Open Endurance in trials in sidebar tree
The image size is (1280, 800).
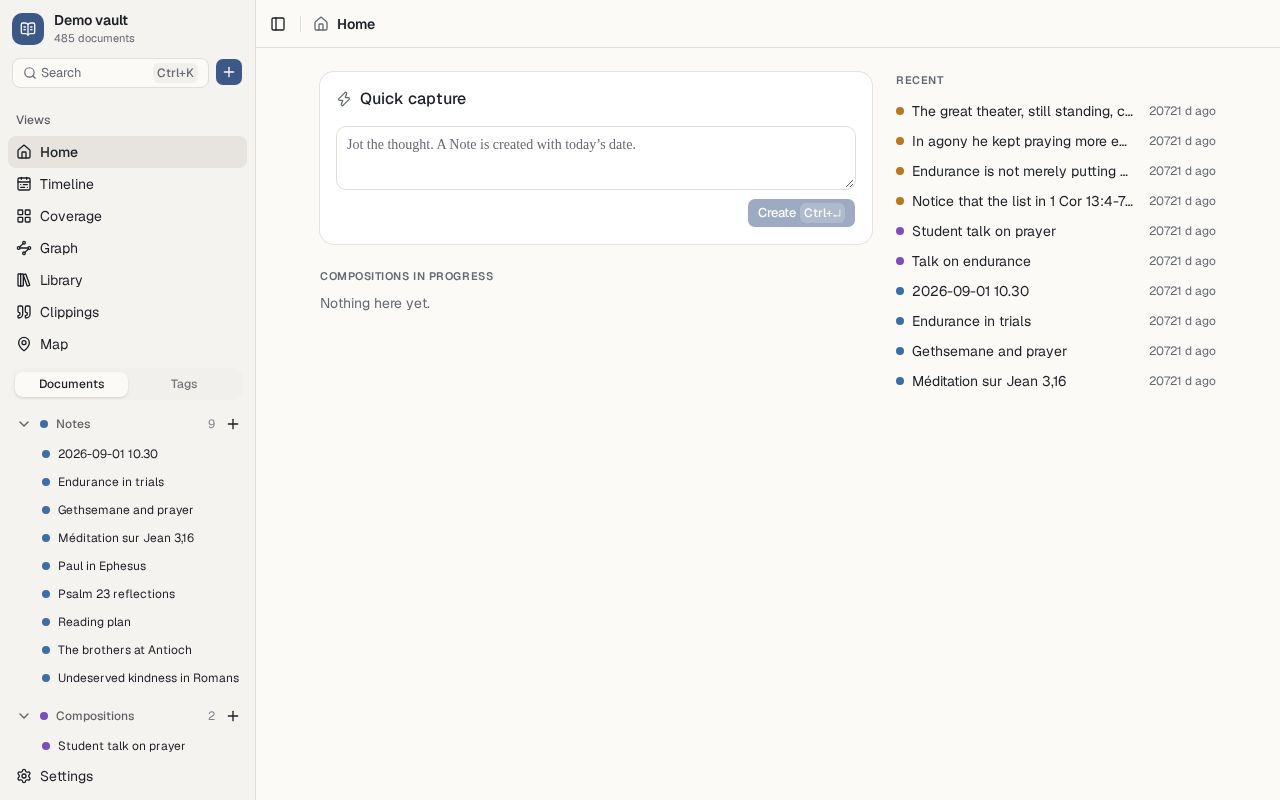pos(140,482)
